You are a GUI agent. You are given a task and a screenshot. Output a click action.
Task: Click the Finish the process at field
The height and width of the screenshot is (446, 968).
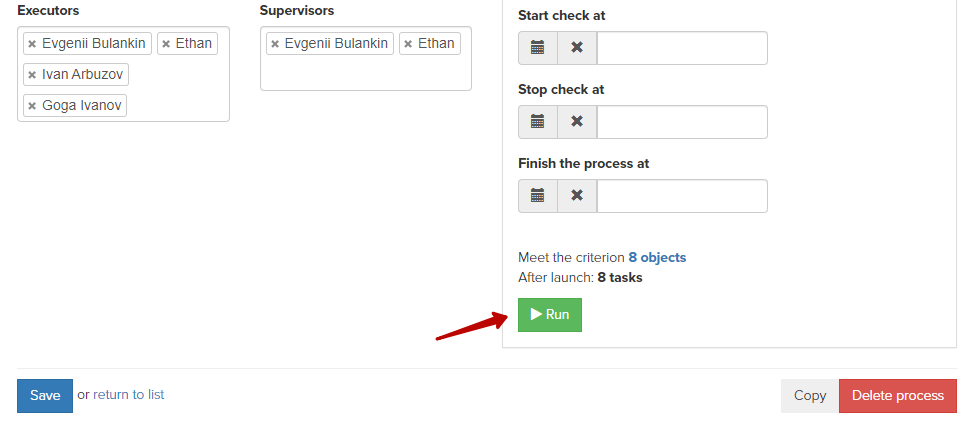point(682,196)
